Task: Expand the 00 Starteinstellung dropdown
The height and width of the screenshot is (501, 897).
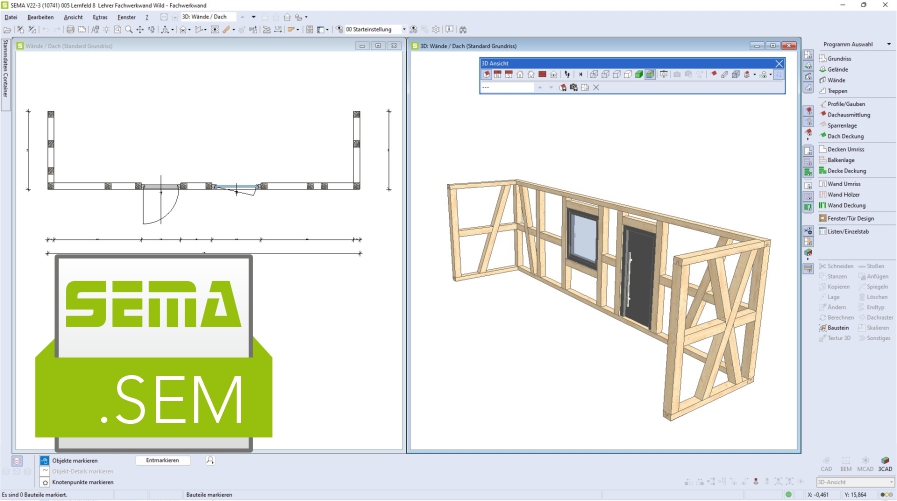Action: [404, 30]
